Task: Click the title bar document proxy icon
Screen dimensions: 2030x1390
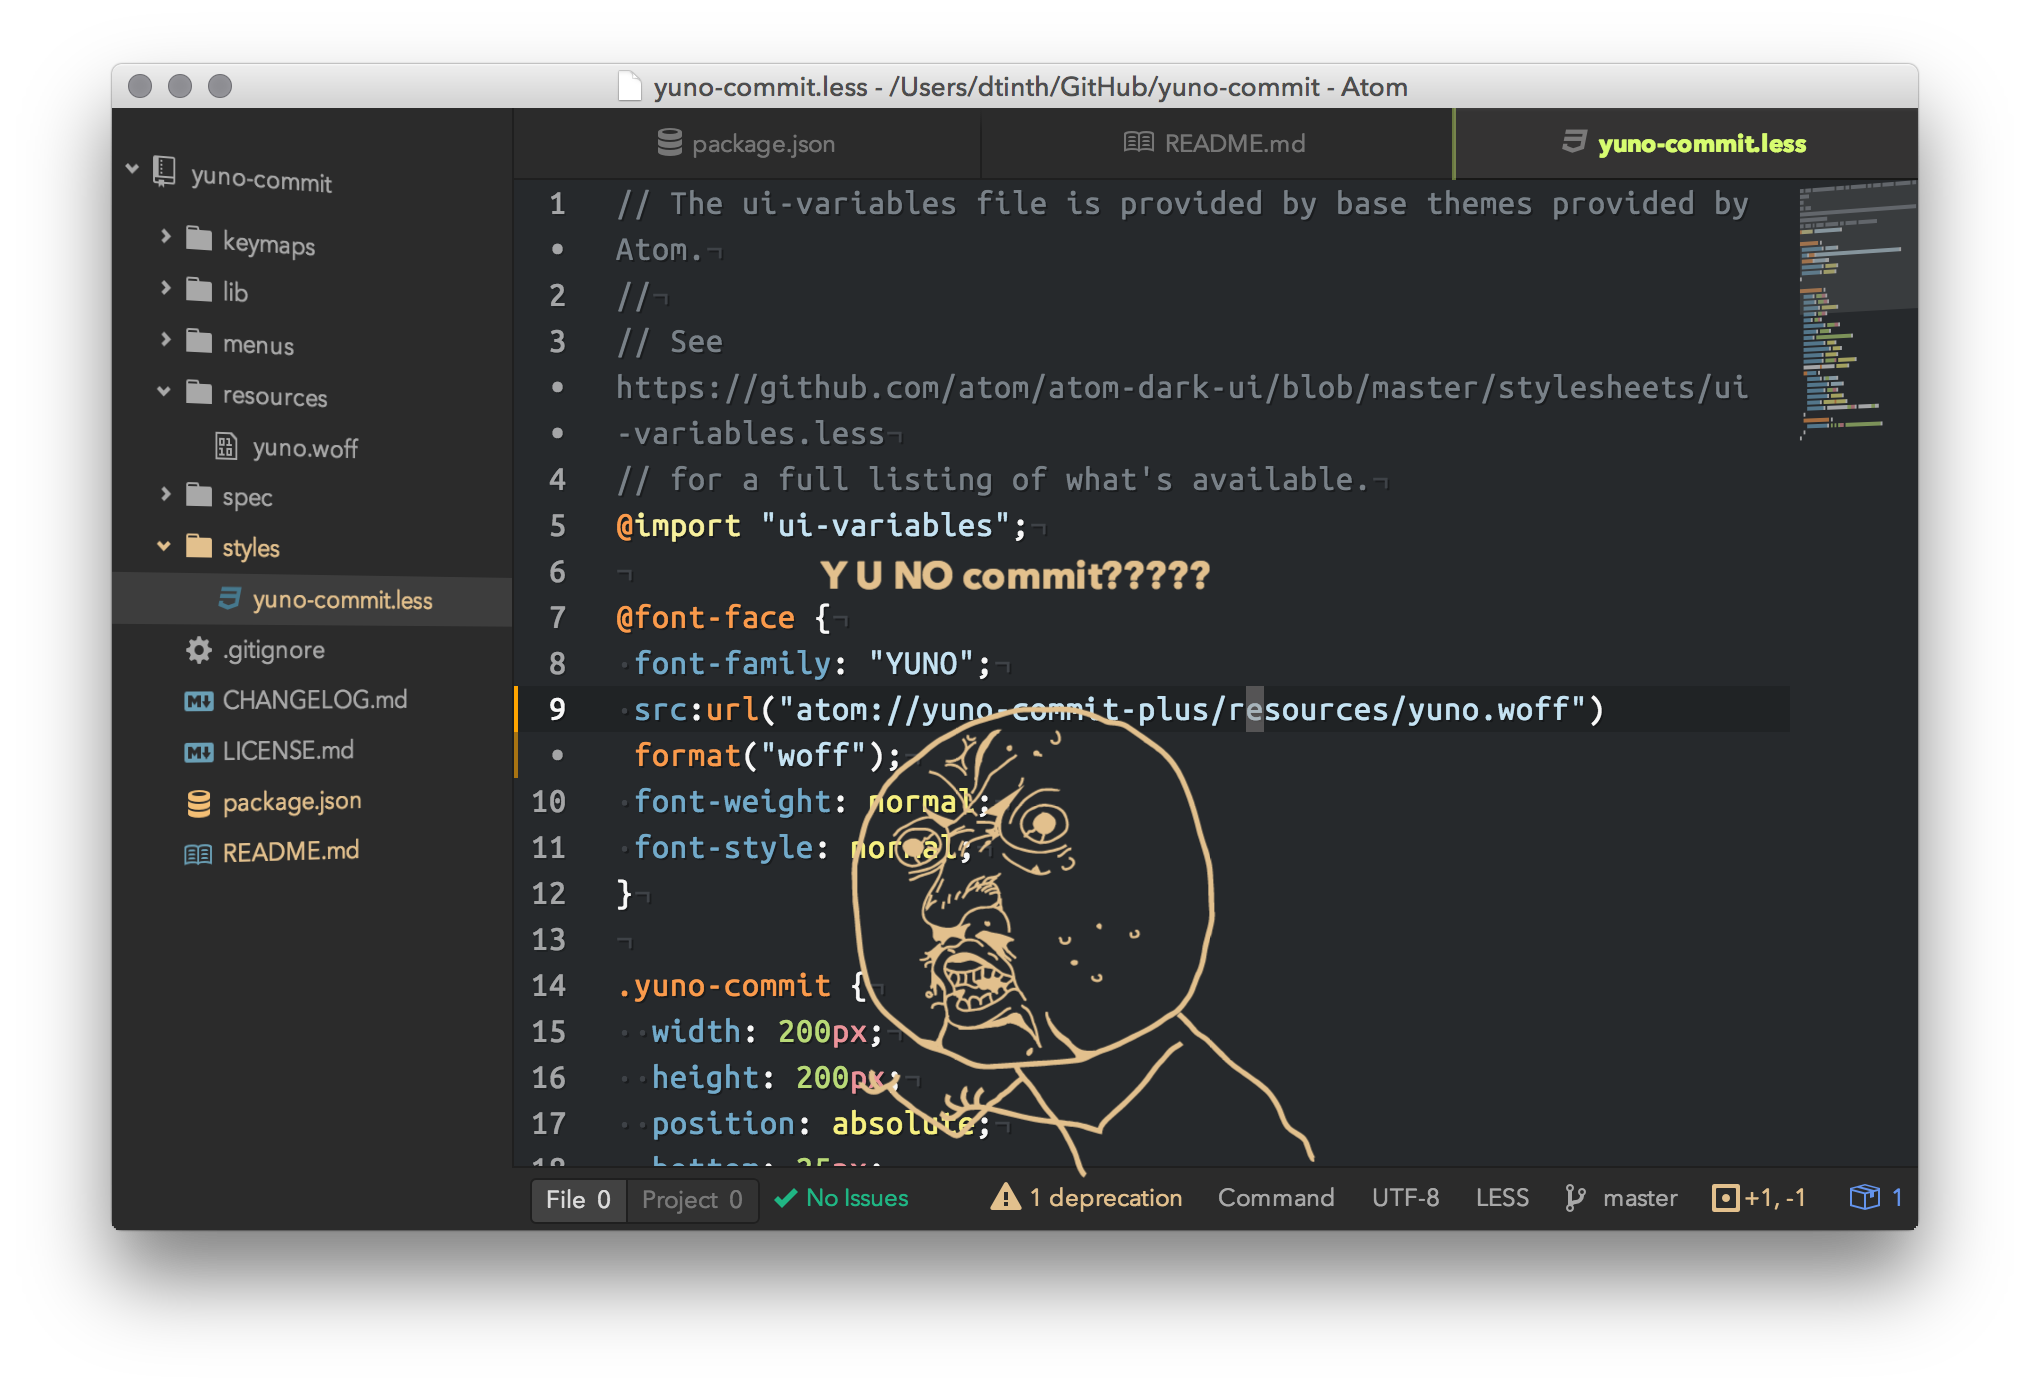Action: (x=629, y=87)
